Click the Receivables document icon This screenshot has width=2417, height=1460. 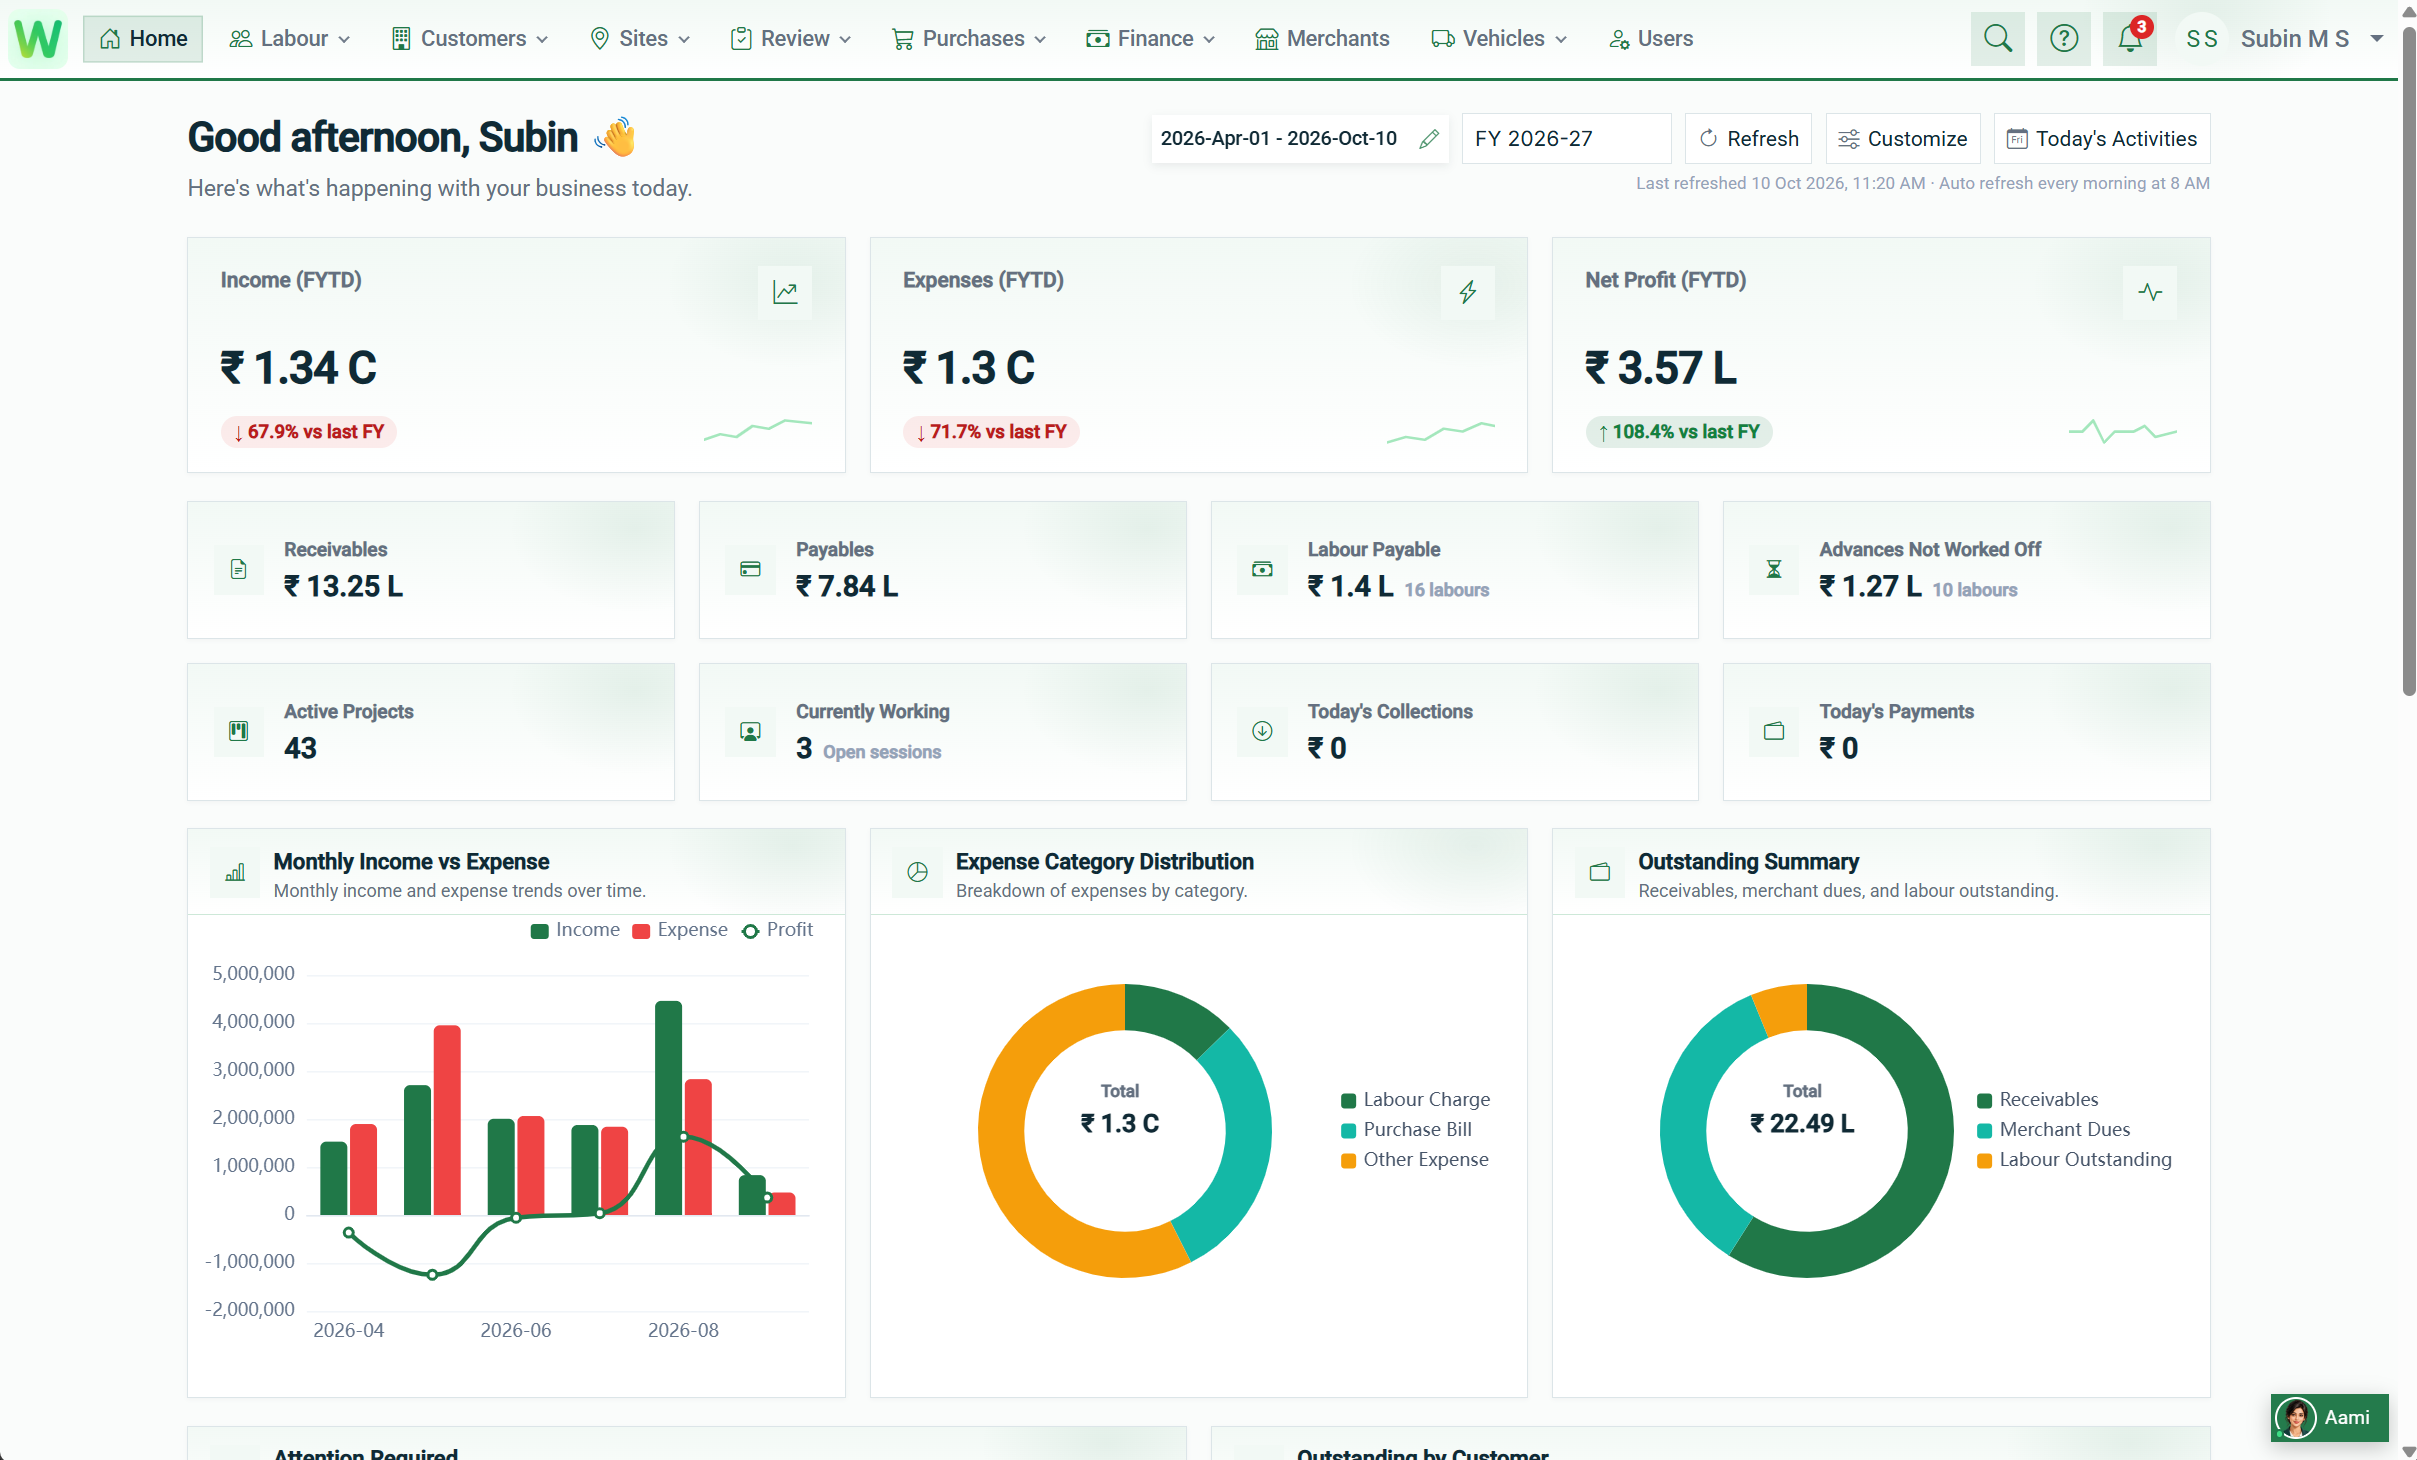[239, 569]
